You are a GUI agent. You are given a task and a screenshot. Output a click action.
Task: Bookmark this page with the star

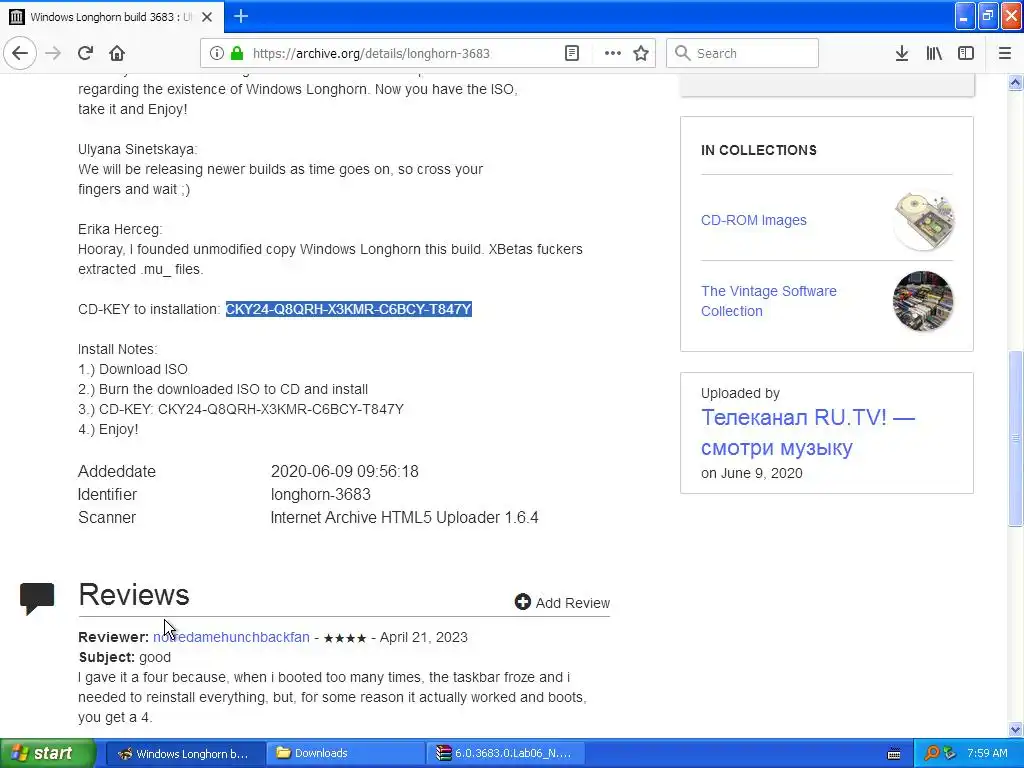641,53
